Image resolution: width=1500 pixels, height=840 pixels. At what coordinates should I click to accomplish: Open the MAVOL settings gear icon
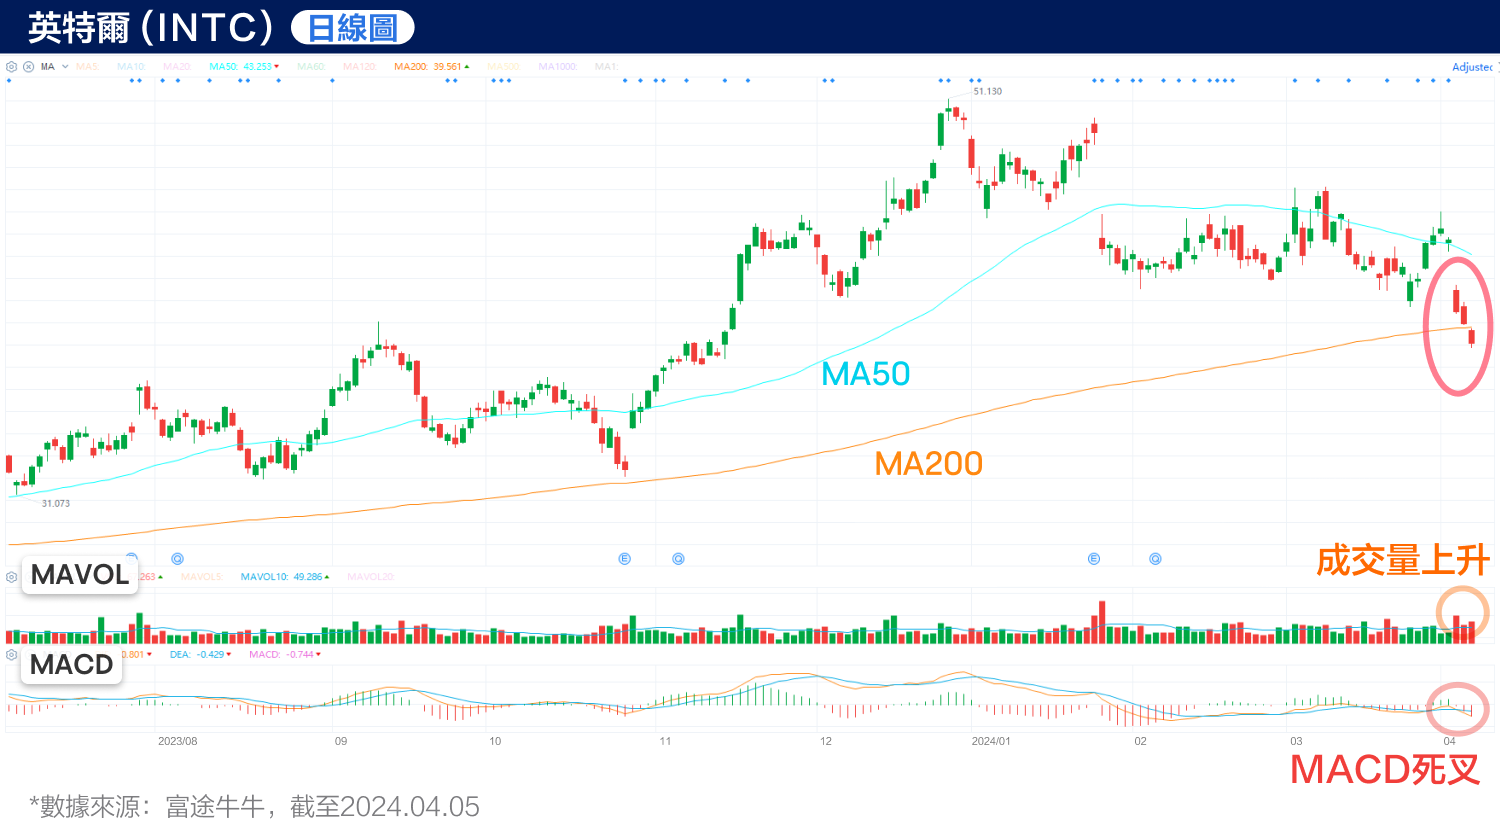(x=11, y=576)
